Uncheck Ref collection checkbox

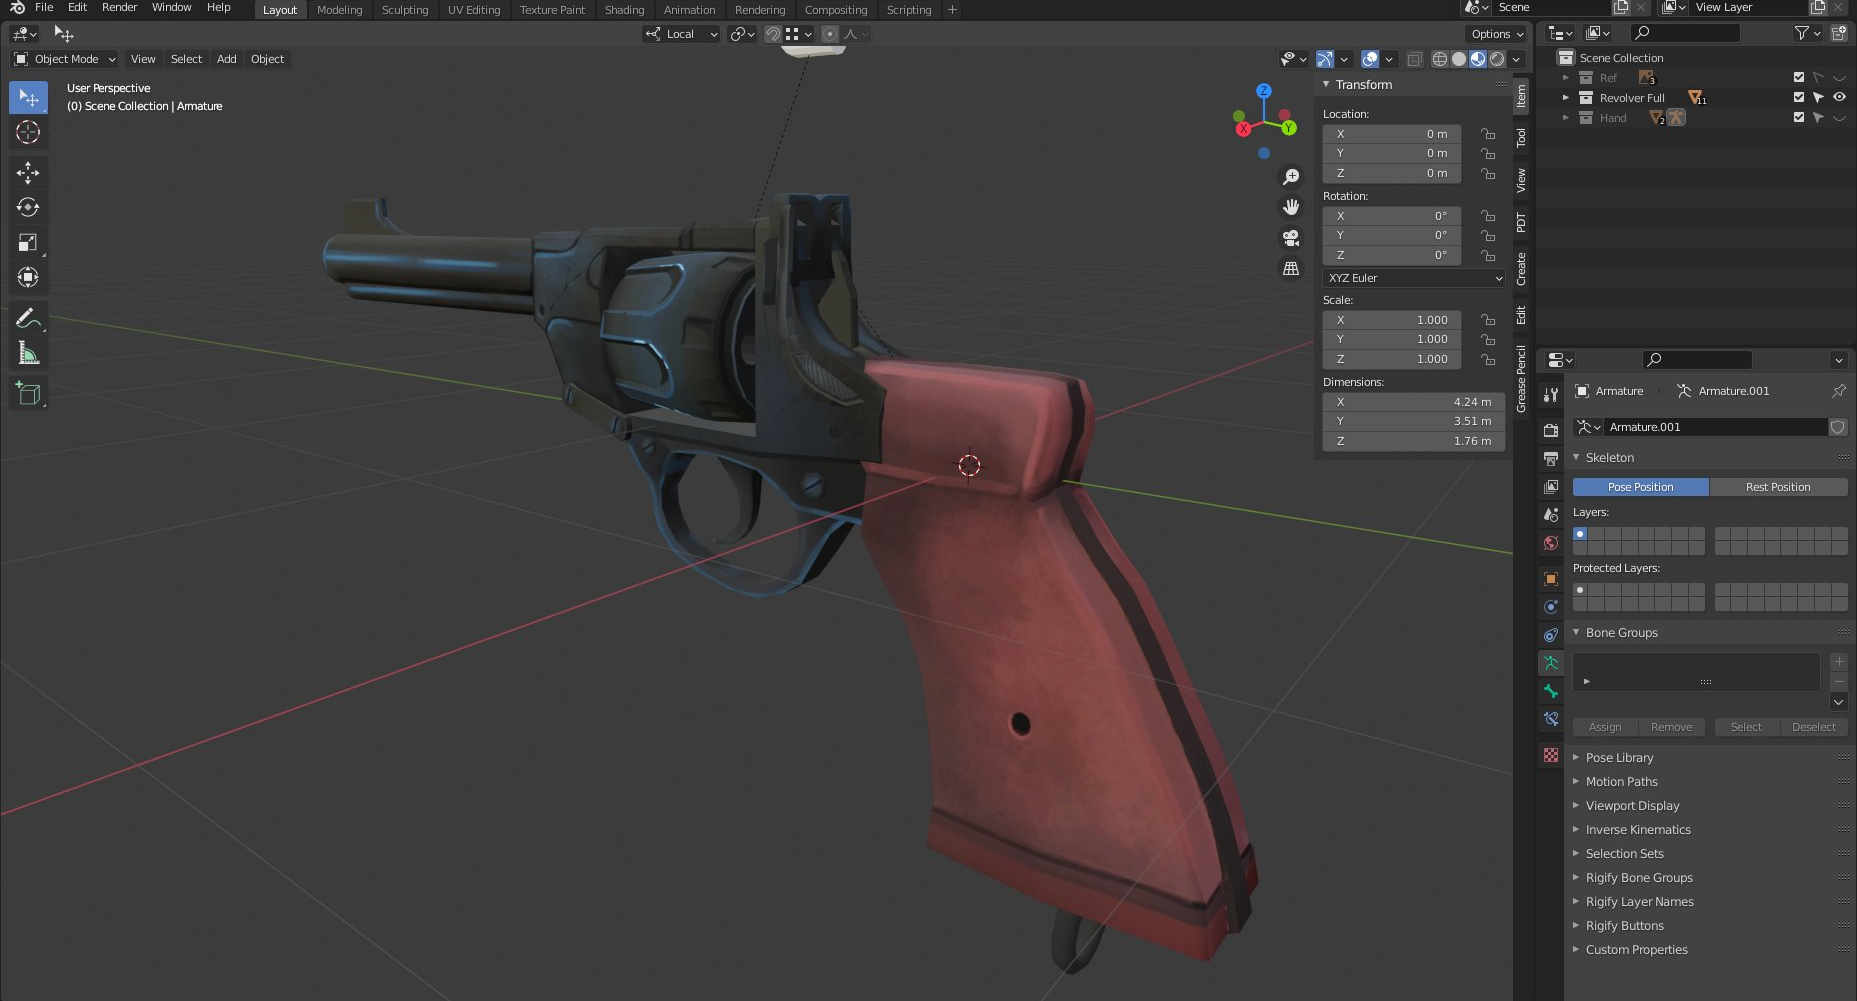point(1799,77)
